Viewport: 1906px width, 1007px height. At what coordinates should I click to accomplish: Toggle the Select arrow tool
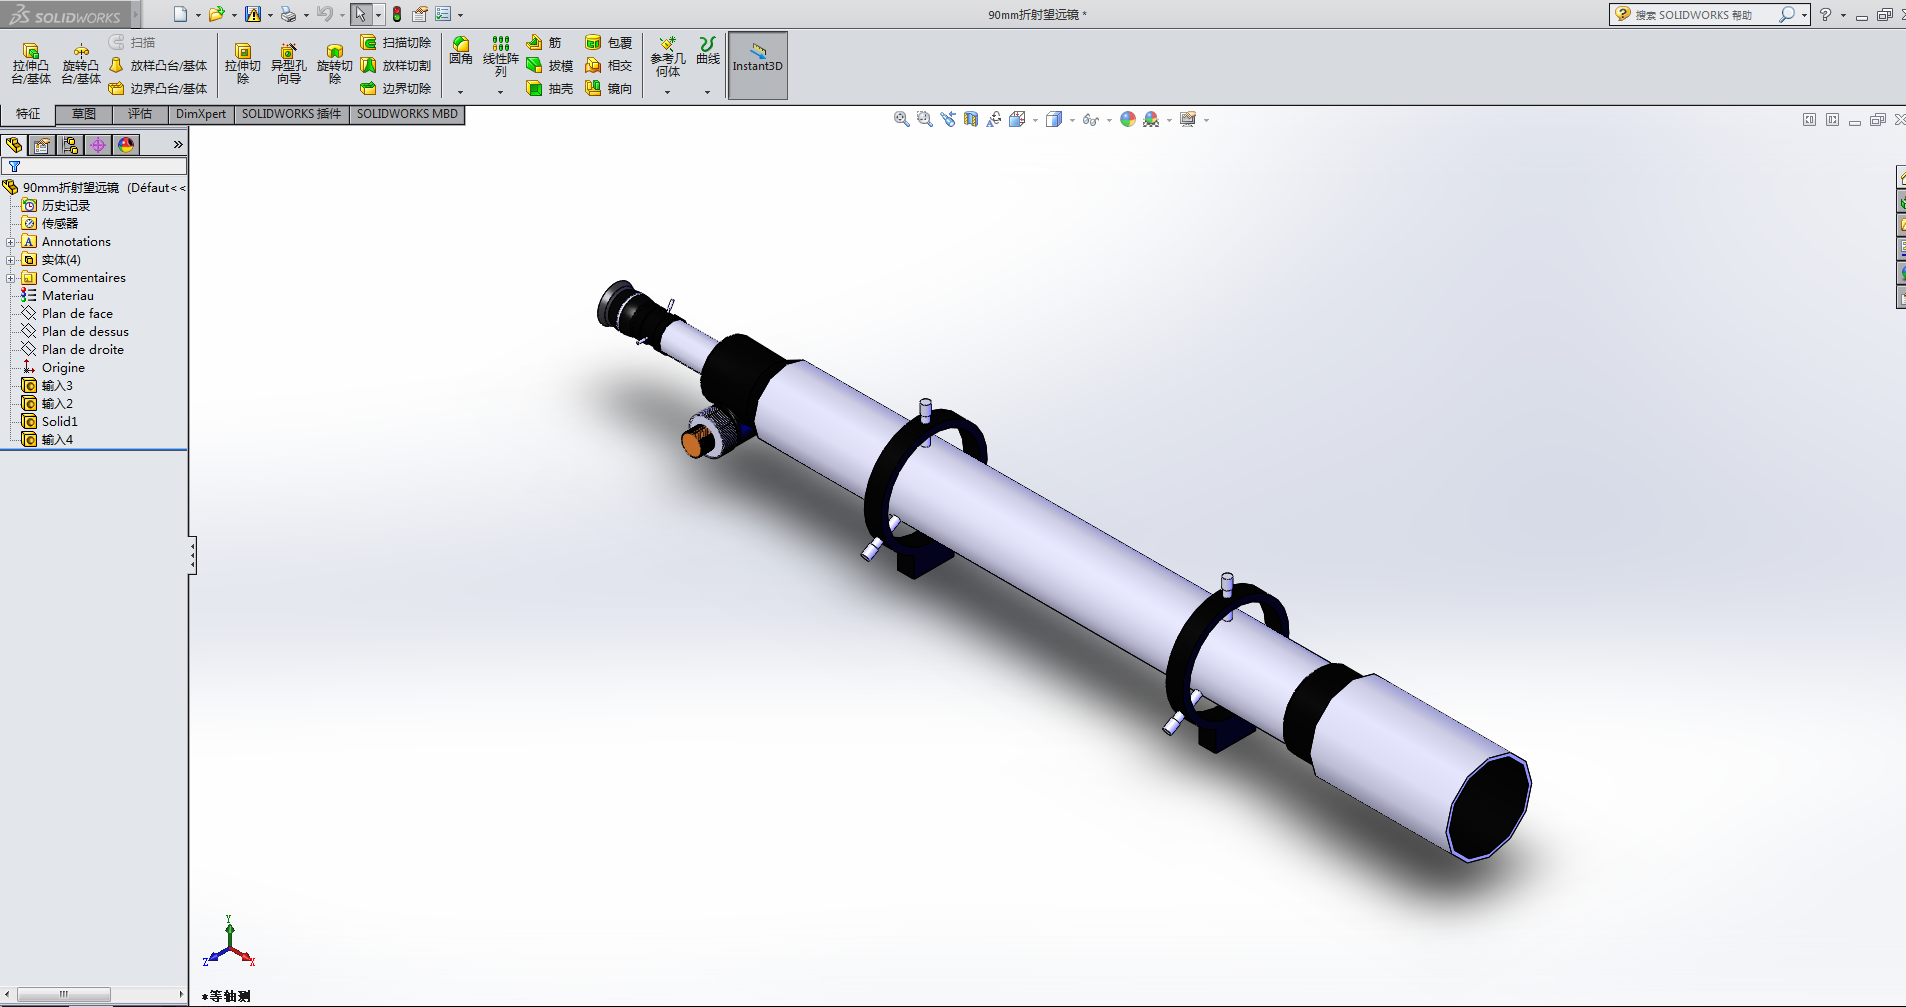[x=360, y=14]
